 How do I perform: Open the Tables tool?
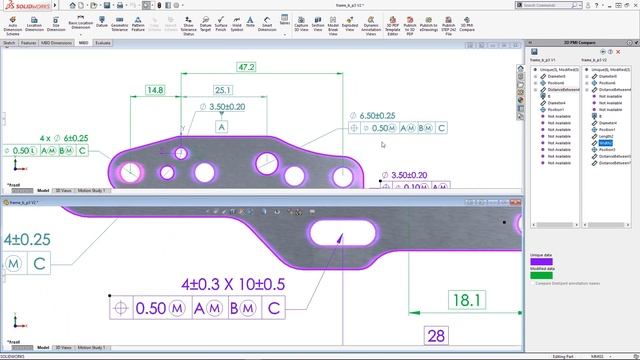click(x=284, y=20)
